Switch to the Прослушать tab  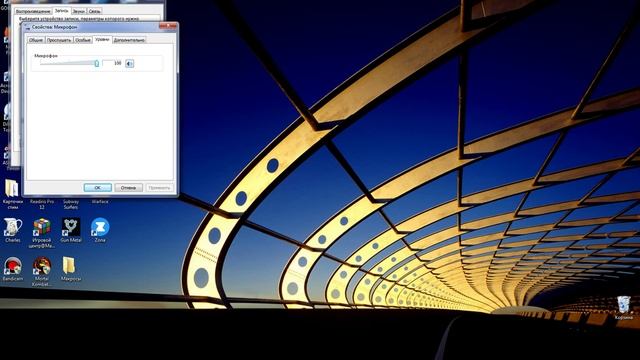pos(59,40)
